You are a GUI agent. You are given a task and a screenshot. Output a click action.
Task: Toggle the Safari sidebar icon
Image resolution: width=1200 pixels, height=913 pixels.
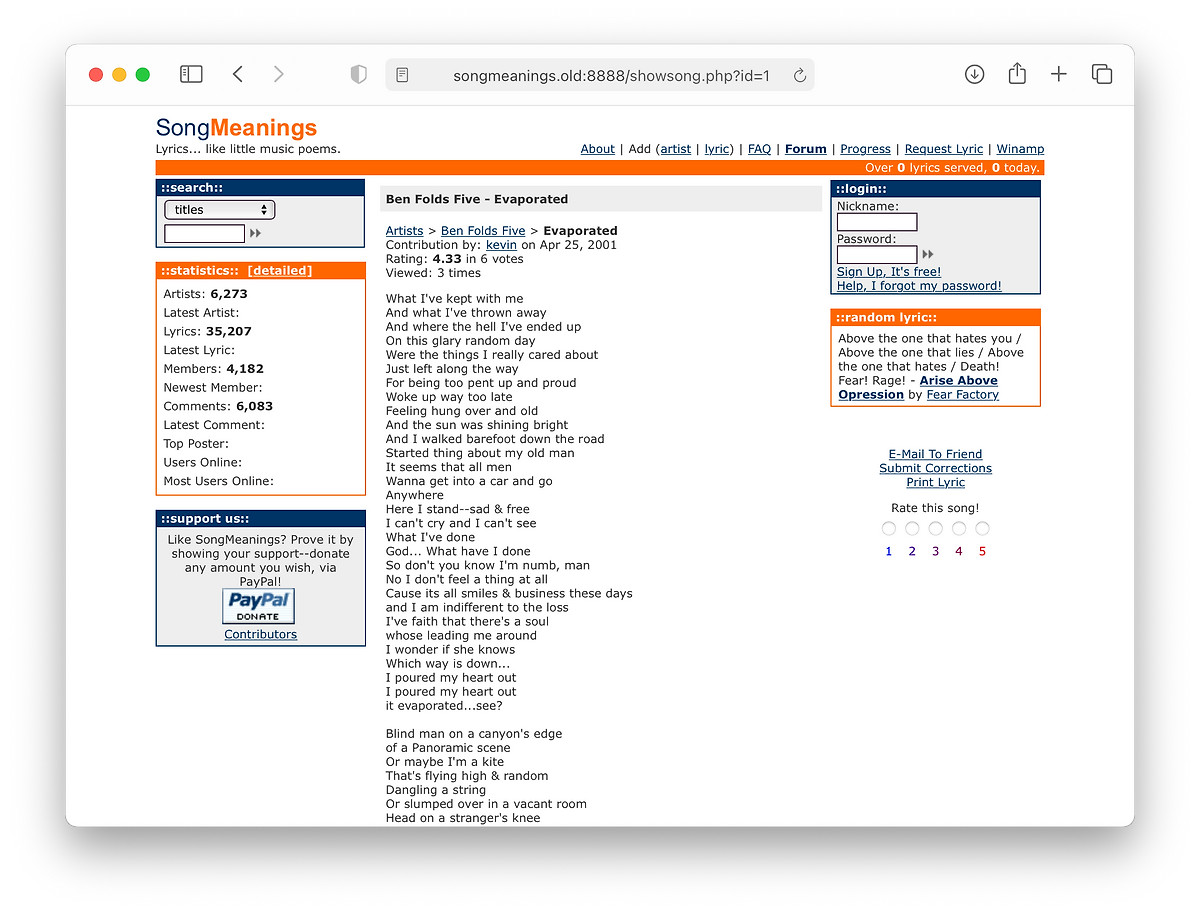click(191, 74)
